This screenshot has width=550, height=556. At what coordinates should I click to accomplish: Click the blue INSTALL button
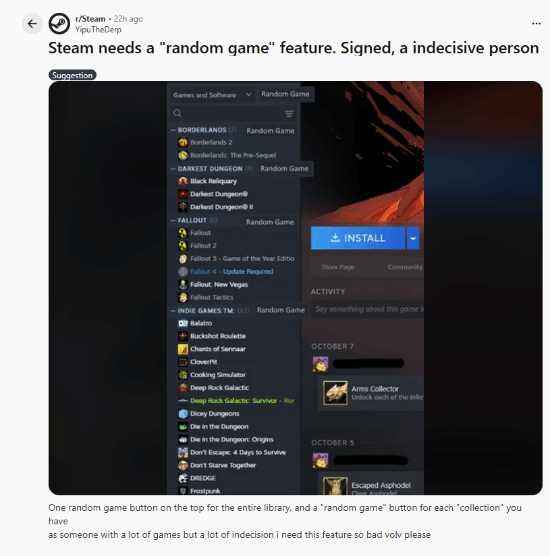358,238
